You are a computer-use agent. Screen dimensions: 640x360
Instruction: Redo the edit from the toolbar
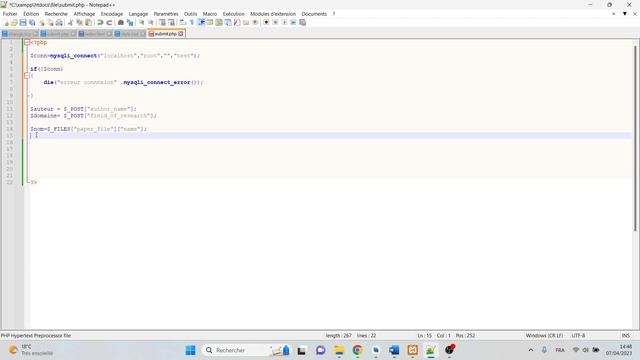(109, 22)
